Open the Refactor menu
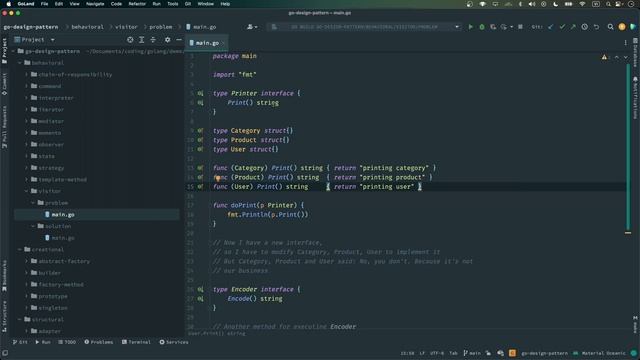Viewport: 640px width, 360px height. 137,4
